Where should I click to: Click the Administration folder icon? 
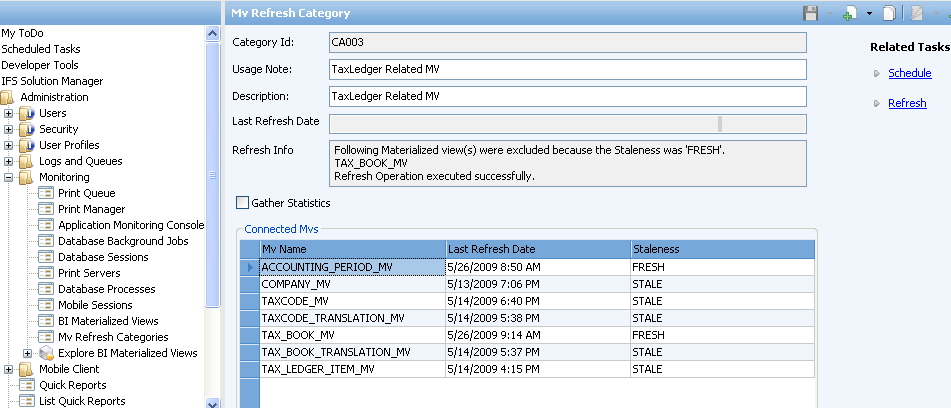click(x=8, y=97)
